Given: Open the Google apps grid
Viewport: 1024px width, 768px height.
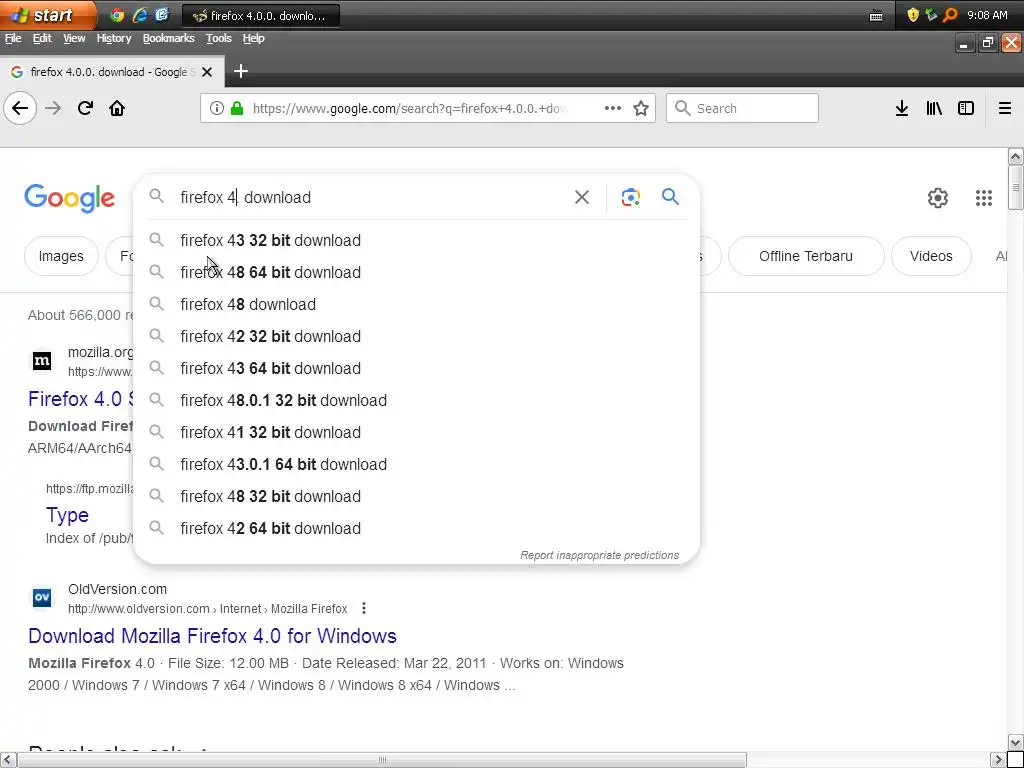Looking at the screenshot, I should [984, 198].
